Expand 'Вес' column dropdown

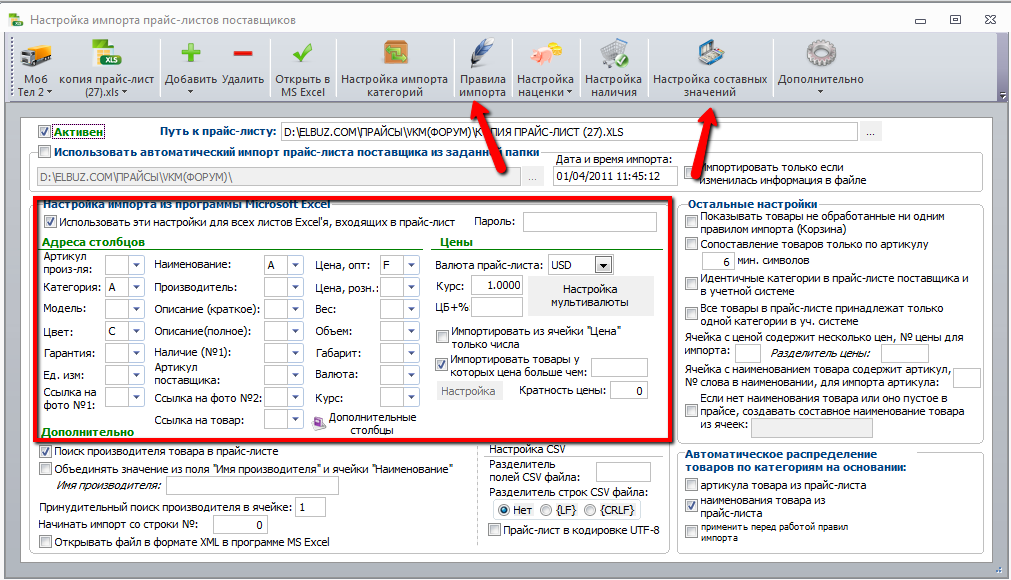point(411,309)
